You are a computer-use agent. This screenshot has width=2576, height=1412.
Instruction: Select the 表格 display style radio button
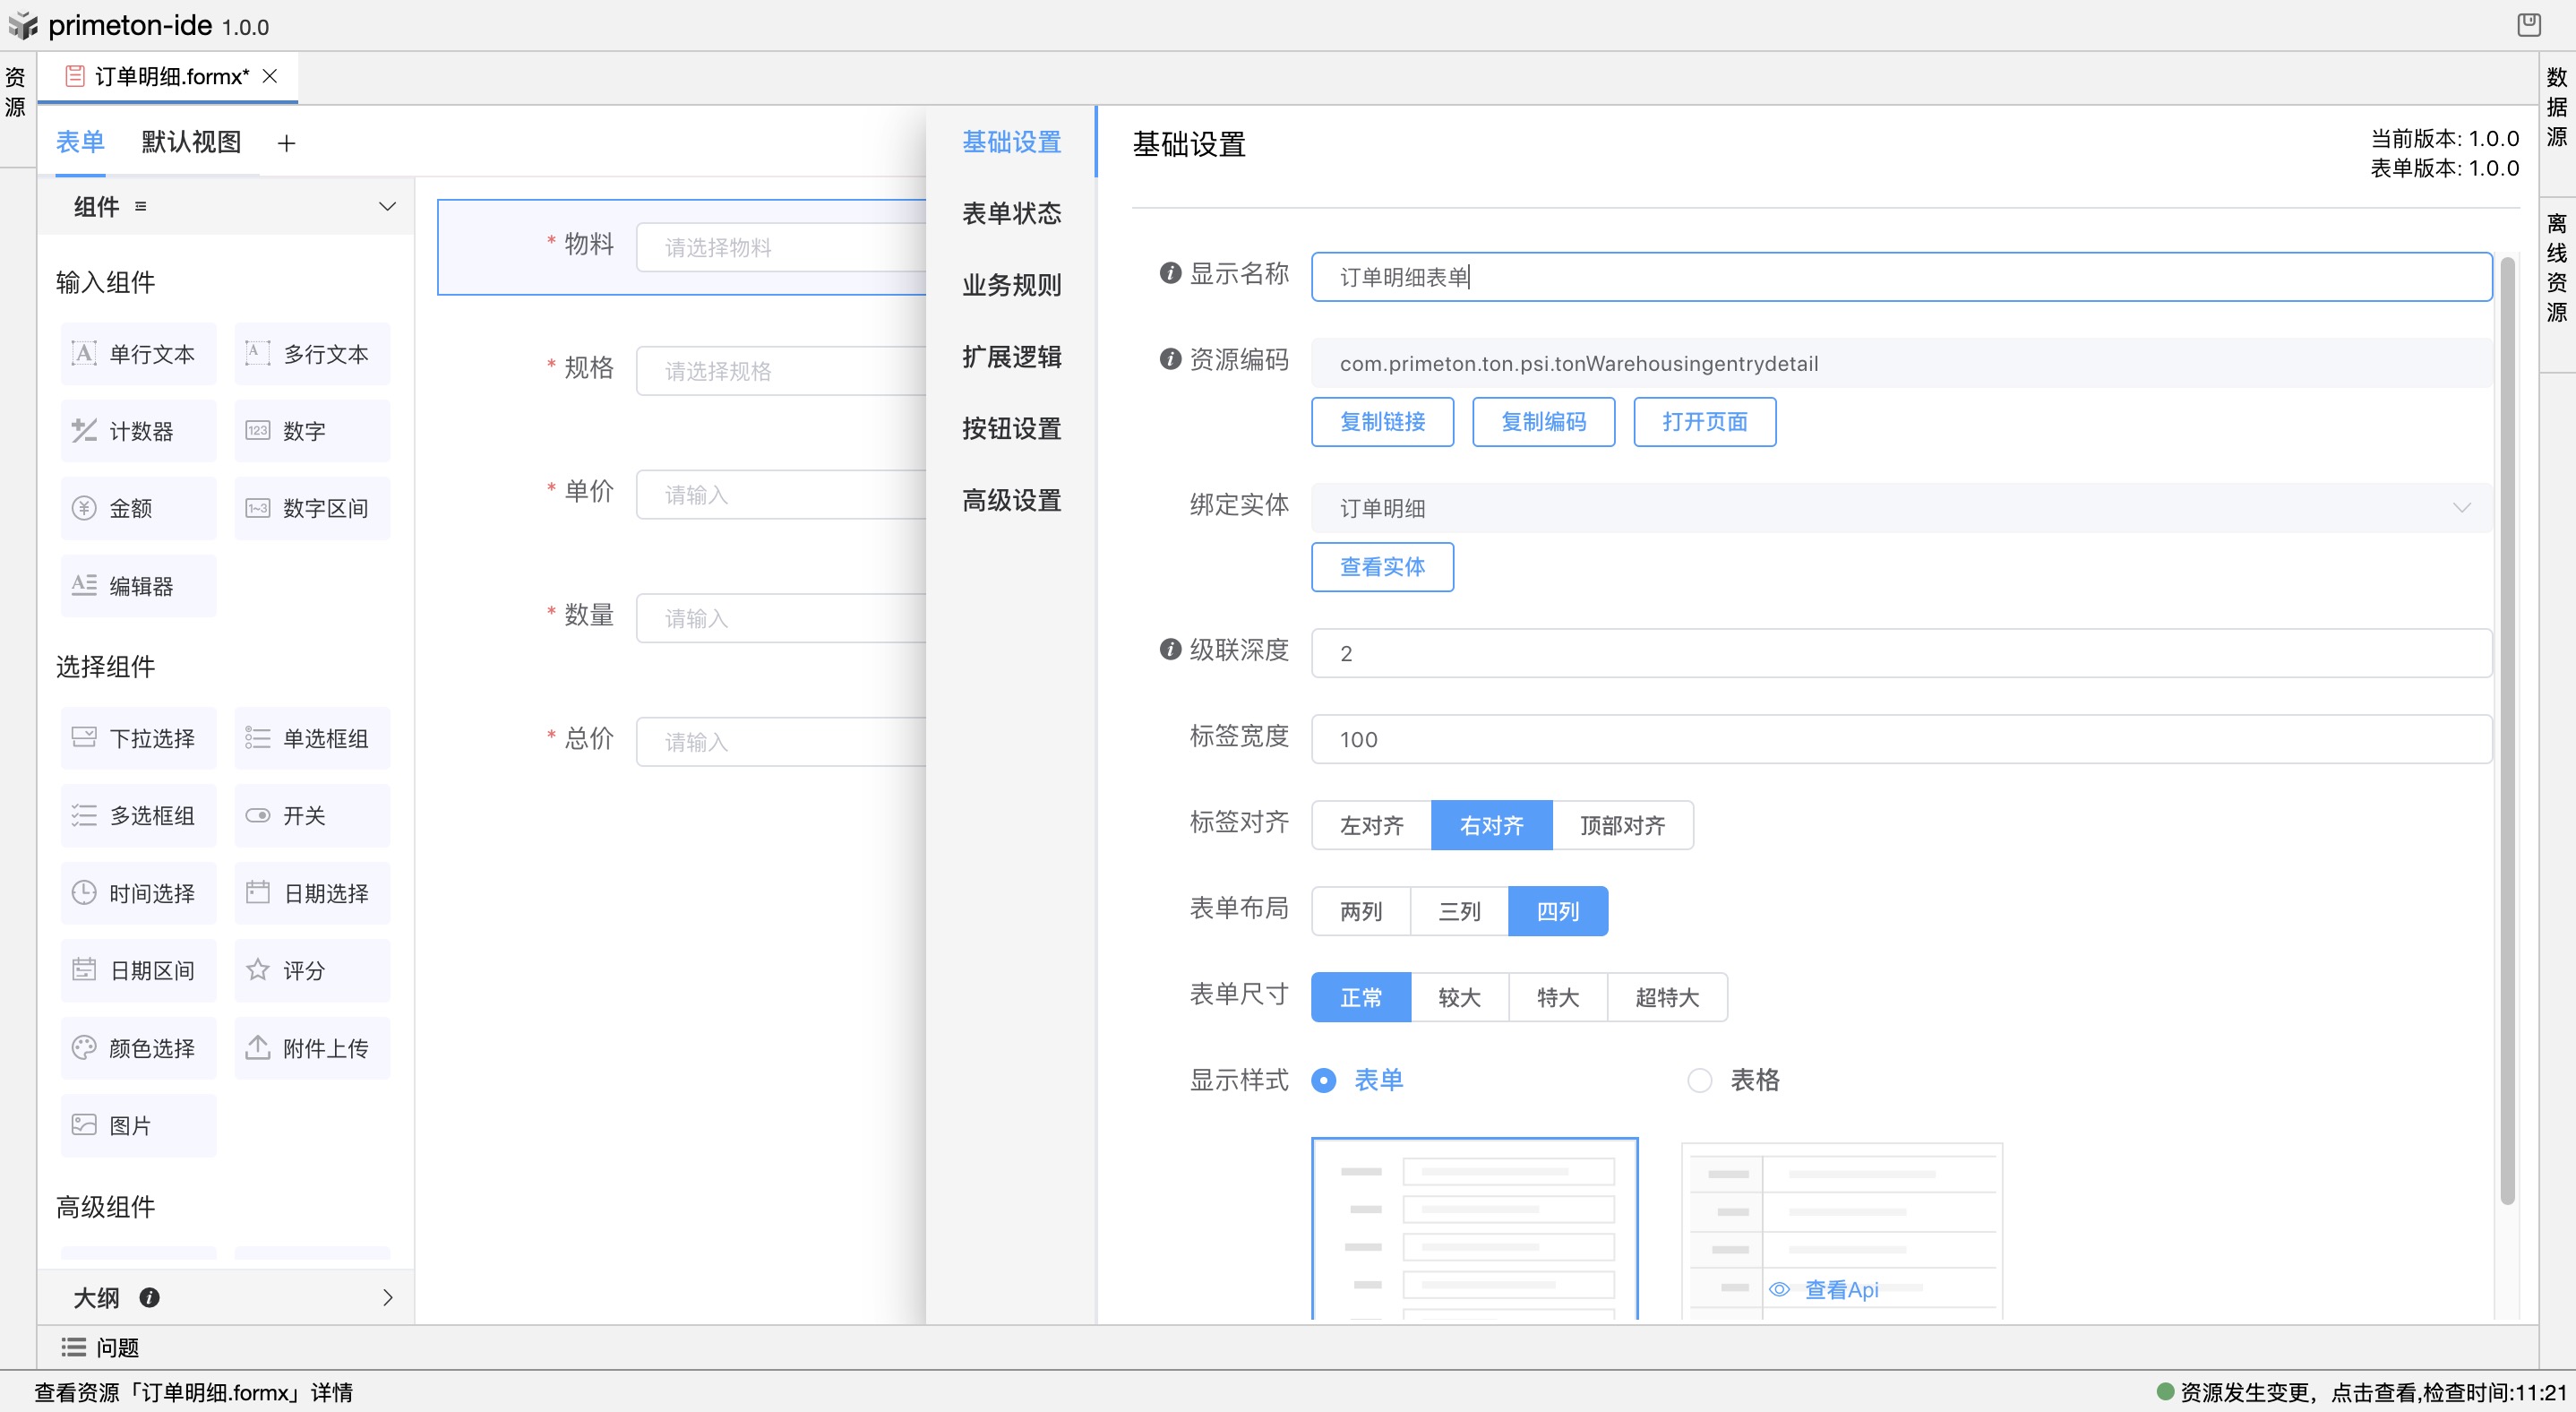(x=1699, y=1080)
